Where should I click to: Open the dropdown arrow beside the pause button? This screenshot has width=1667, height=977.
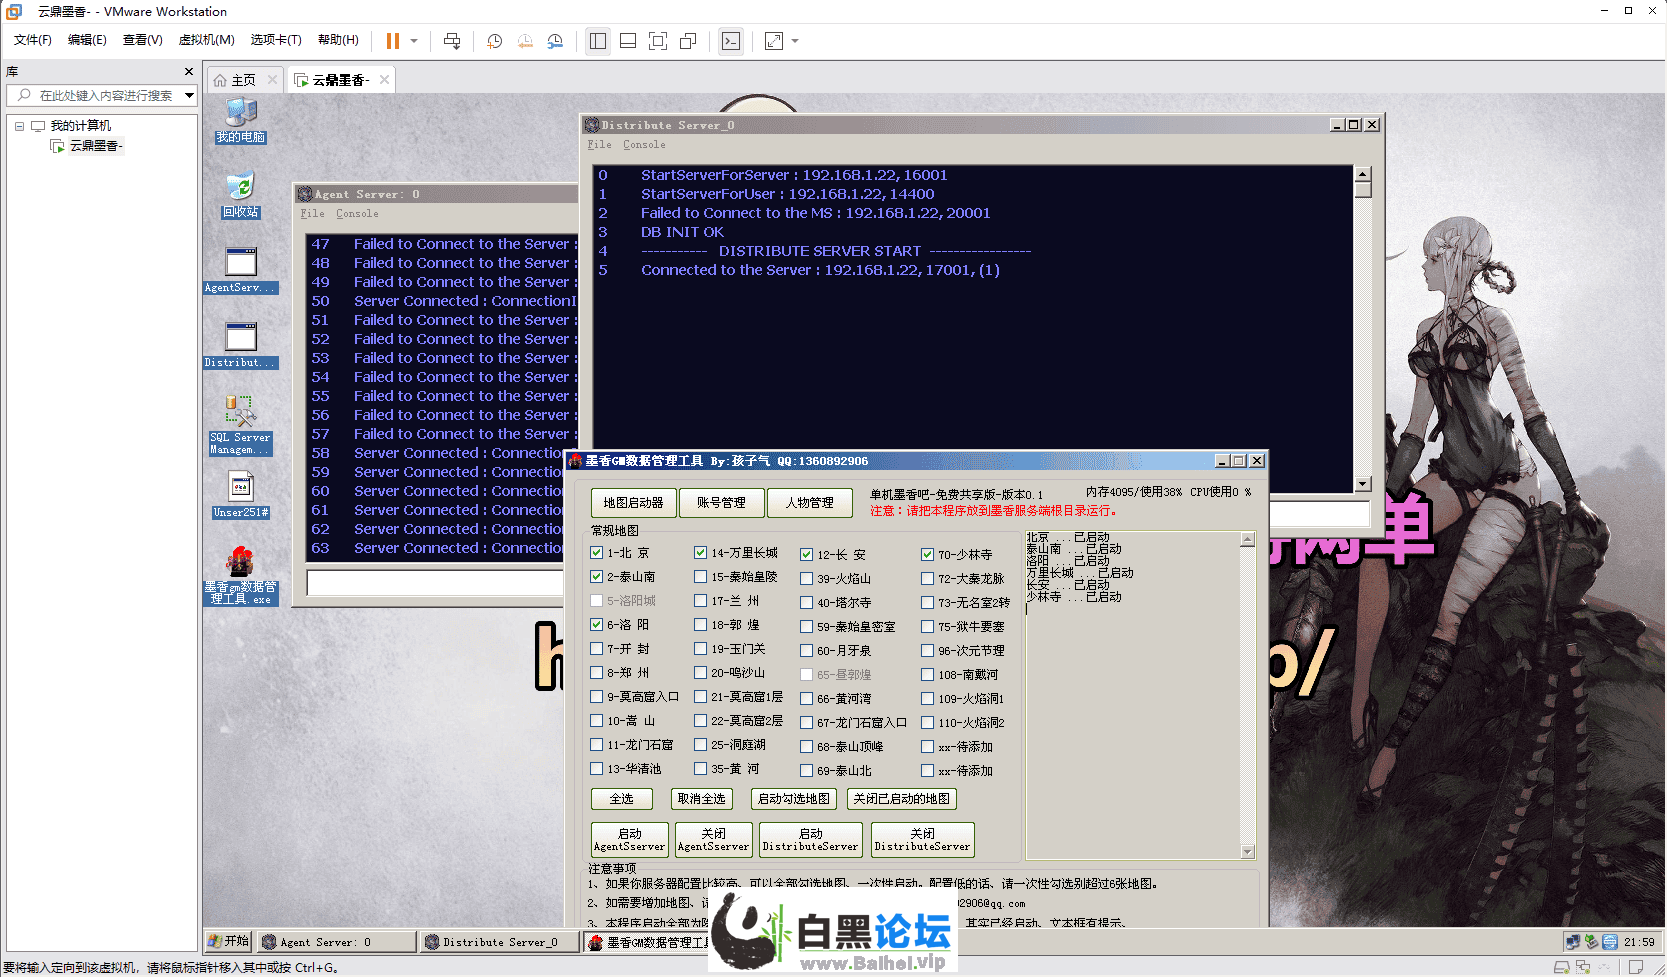(x=414, y=41)
